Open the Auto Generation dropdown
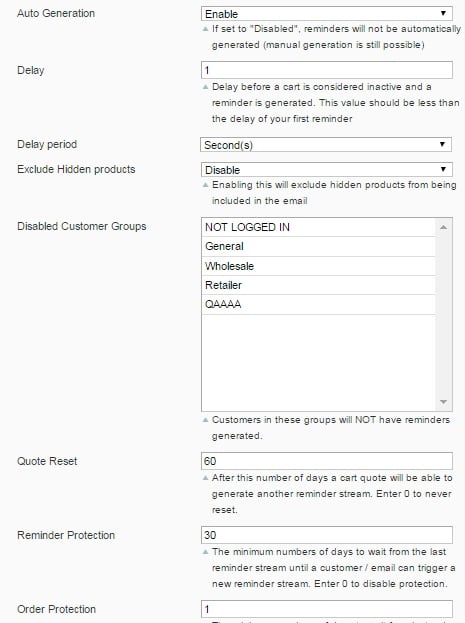Image resolution: width=465 pixels, height=623 pixels. tap(327, 14)
